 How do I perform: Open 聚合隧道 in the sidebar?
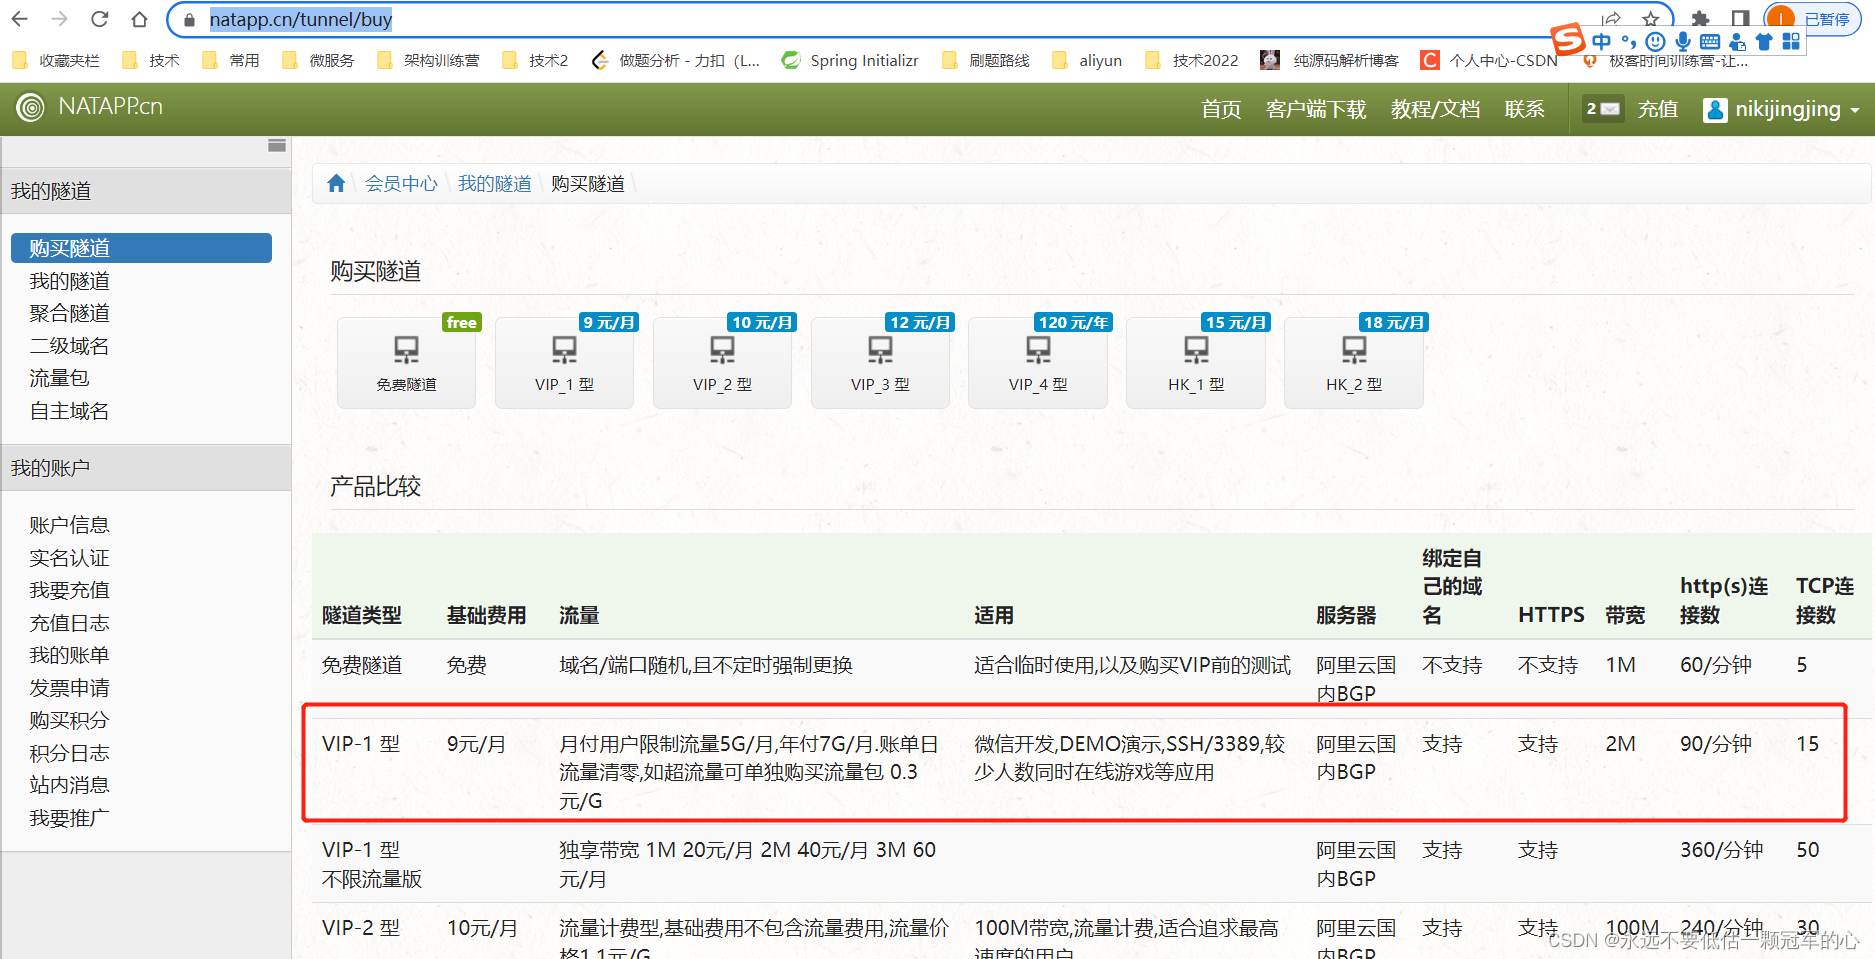[x=70, y=313]
